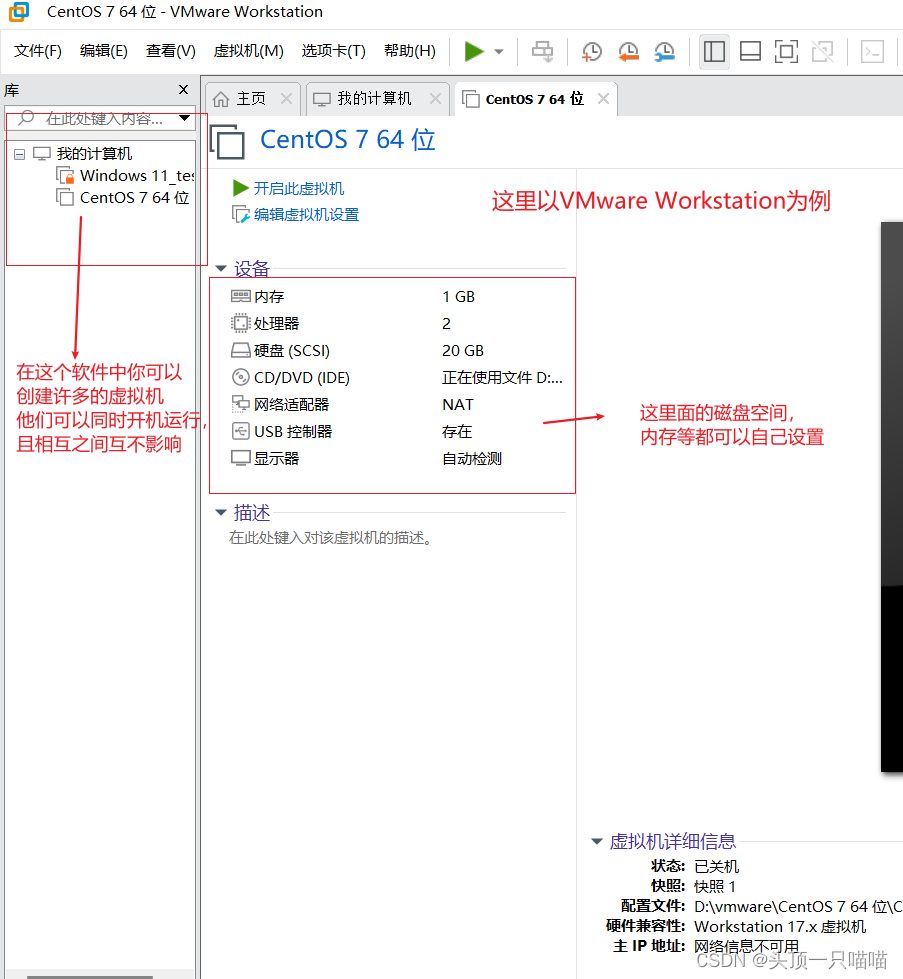
Task: Select the NAT network adapter value
Action: (x=458, y=405)
